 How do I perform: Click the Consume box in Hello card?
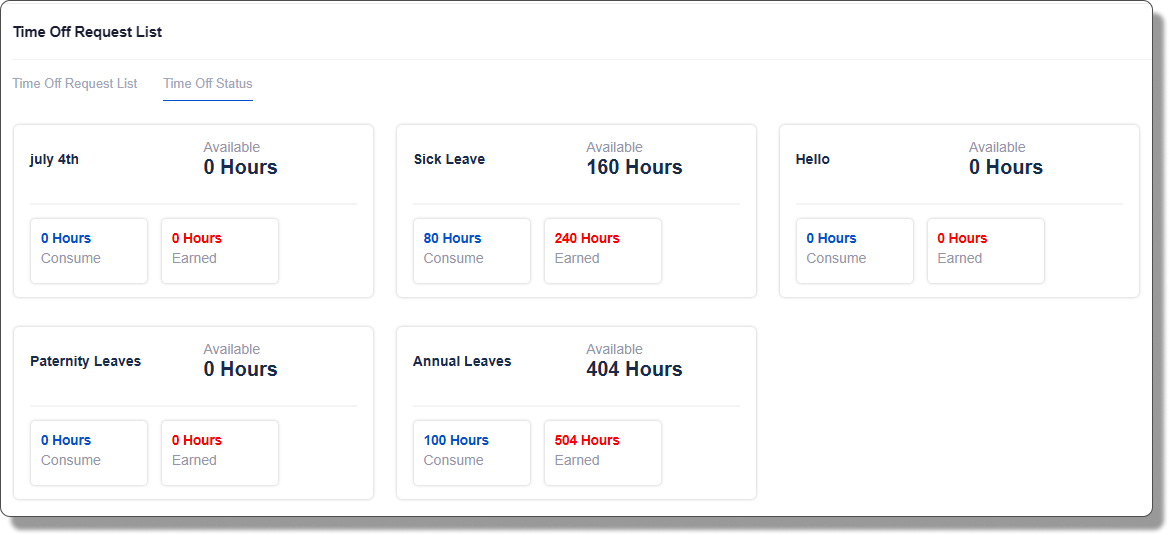tap(854, 251)
